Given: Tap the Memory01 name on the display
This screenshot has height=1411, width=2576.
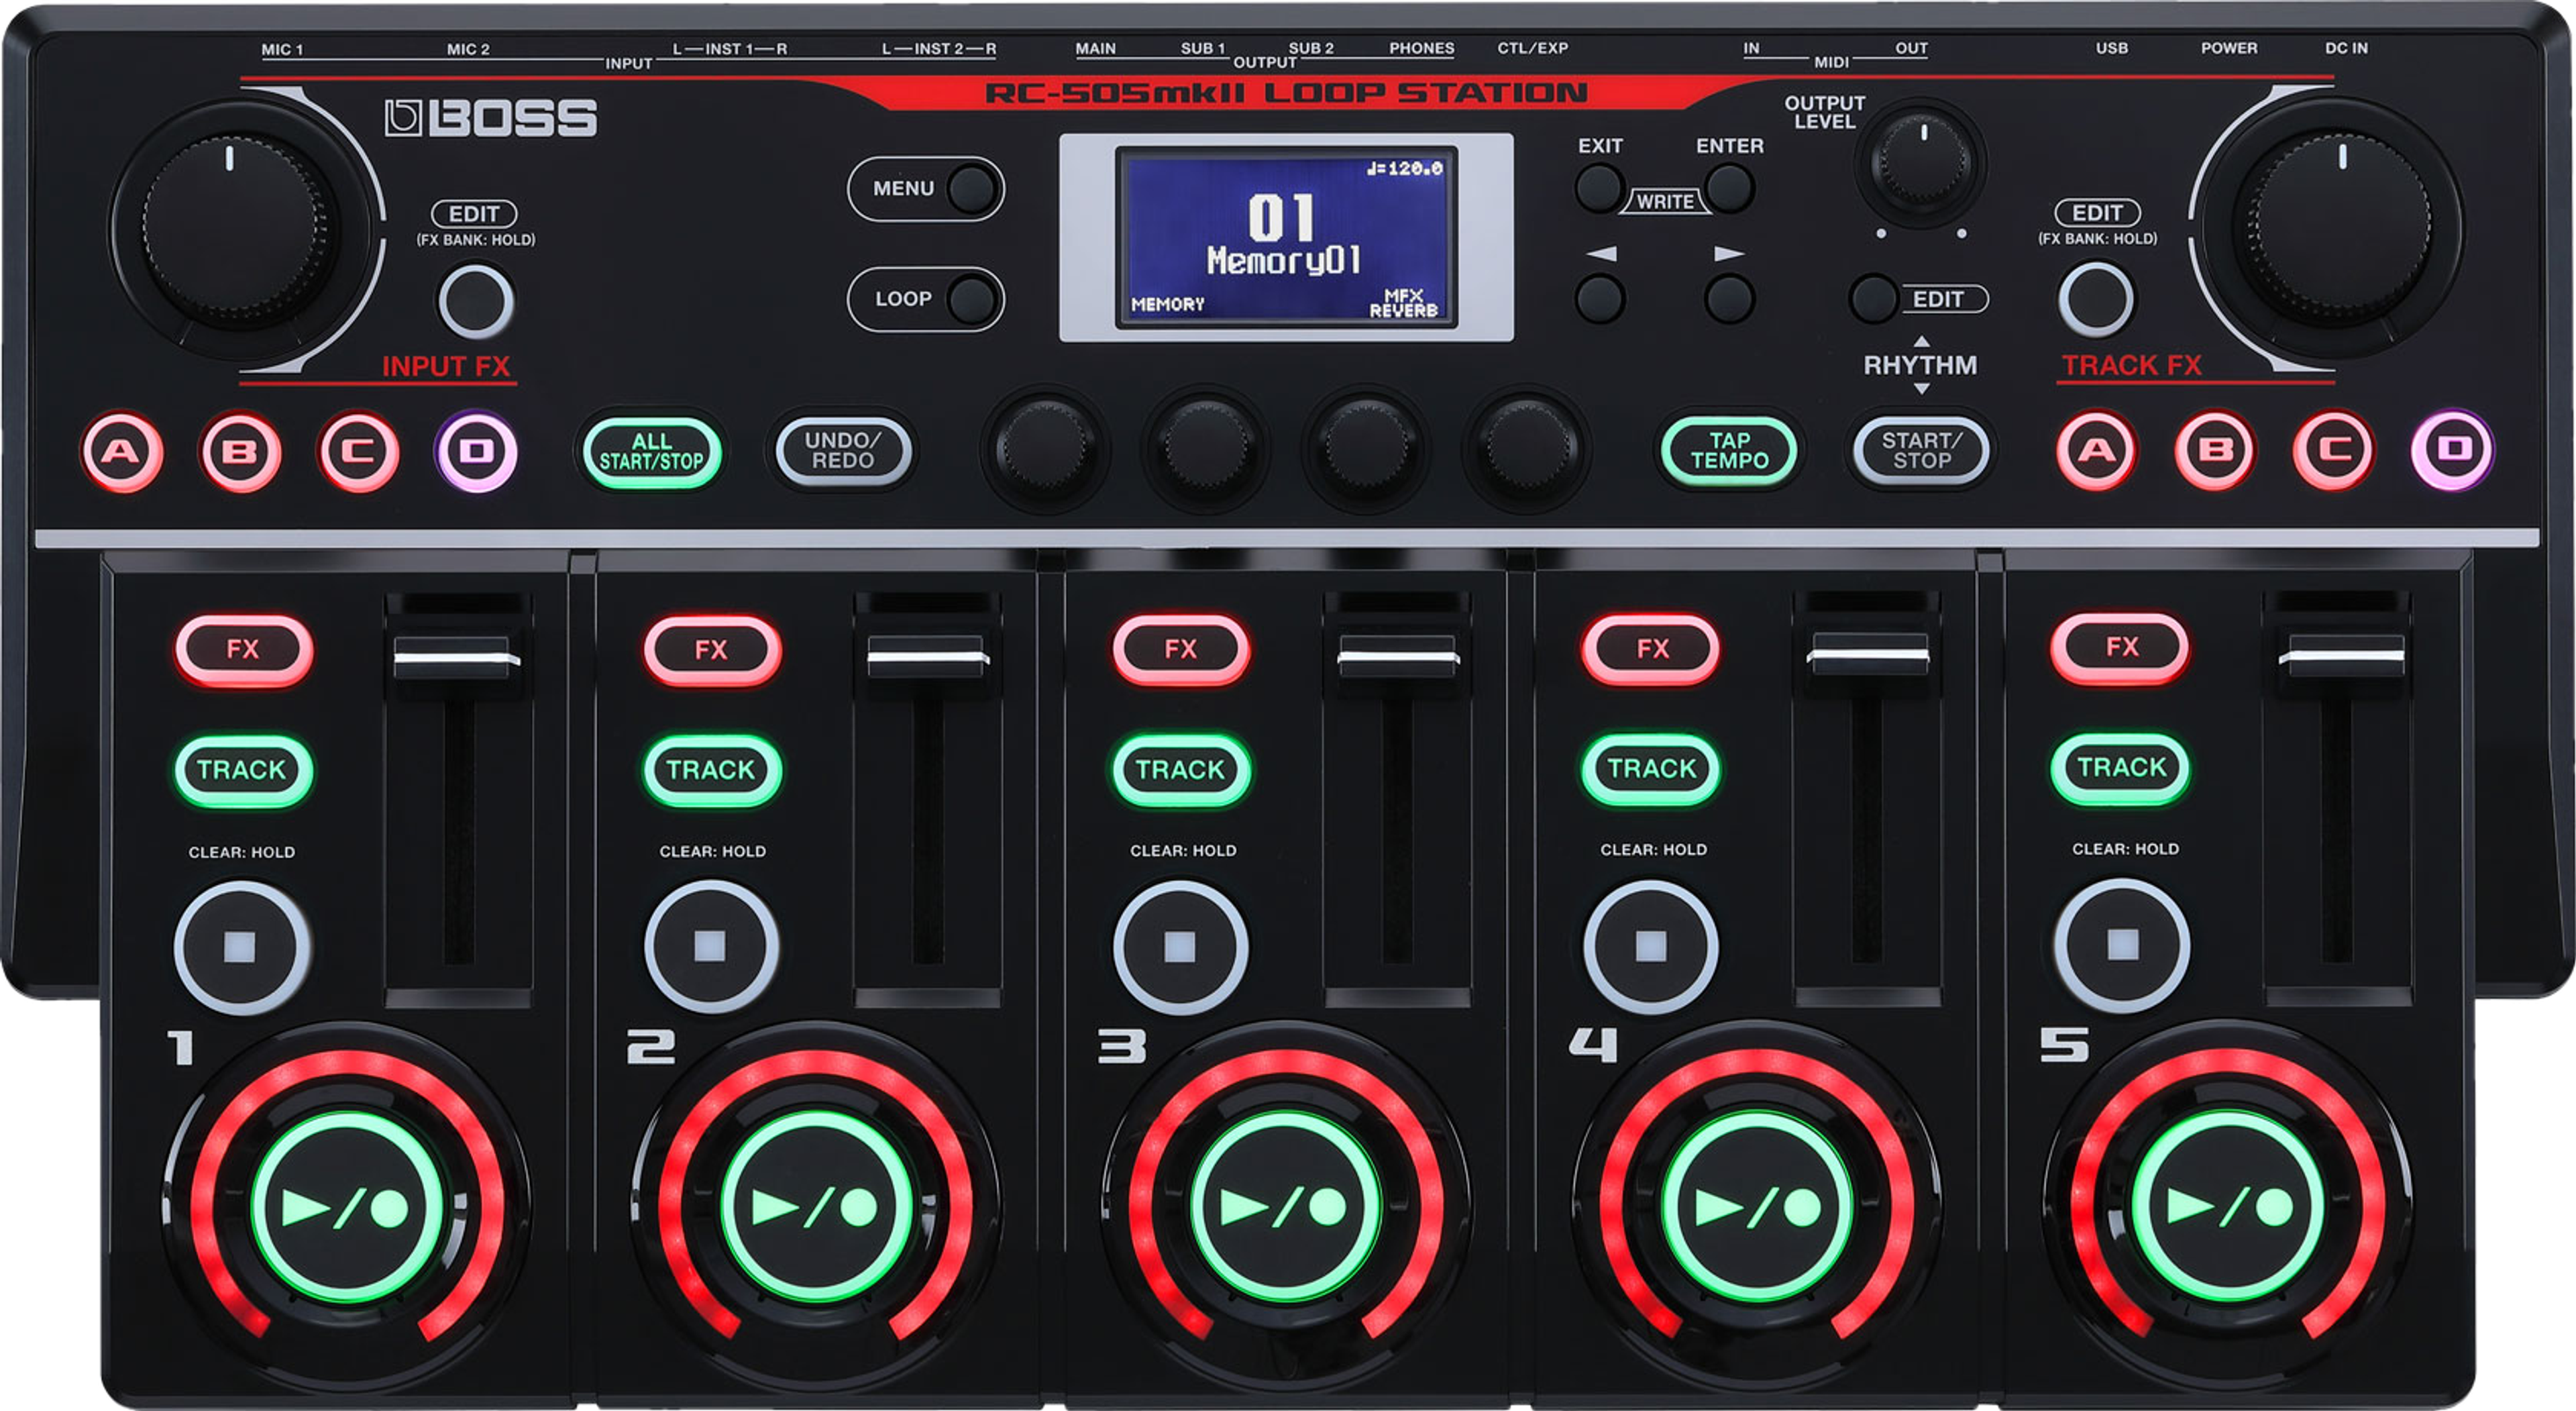Looking at the screenshot, I should click(1284, 261).
